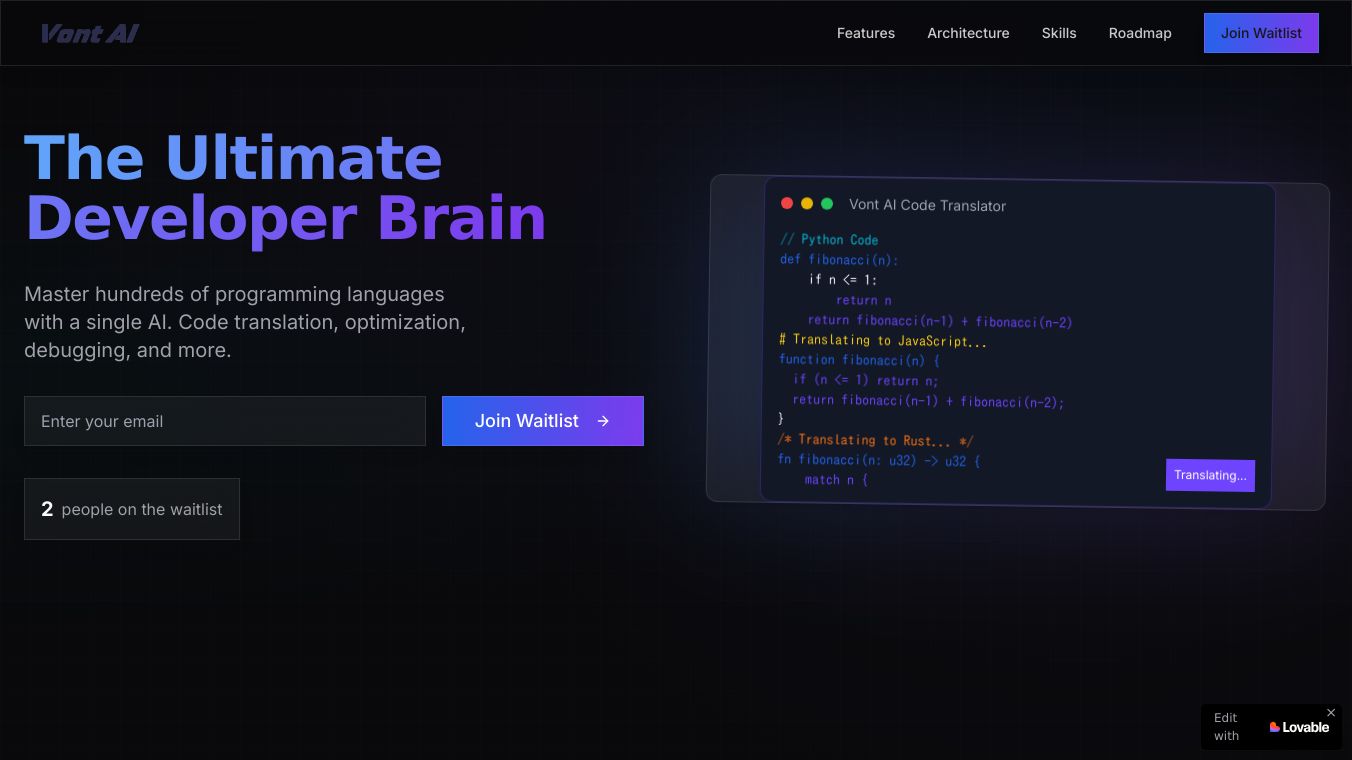The width and height of the screenshot is (1352, 760).
Task: Click the red dot in code window
Action: (787, 203)
